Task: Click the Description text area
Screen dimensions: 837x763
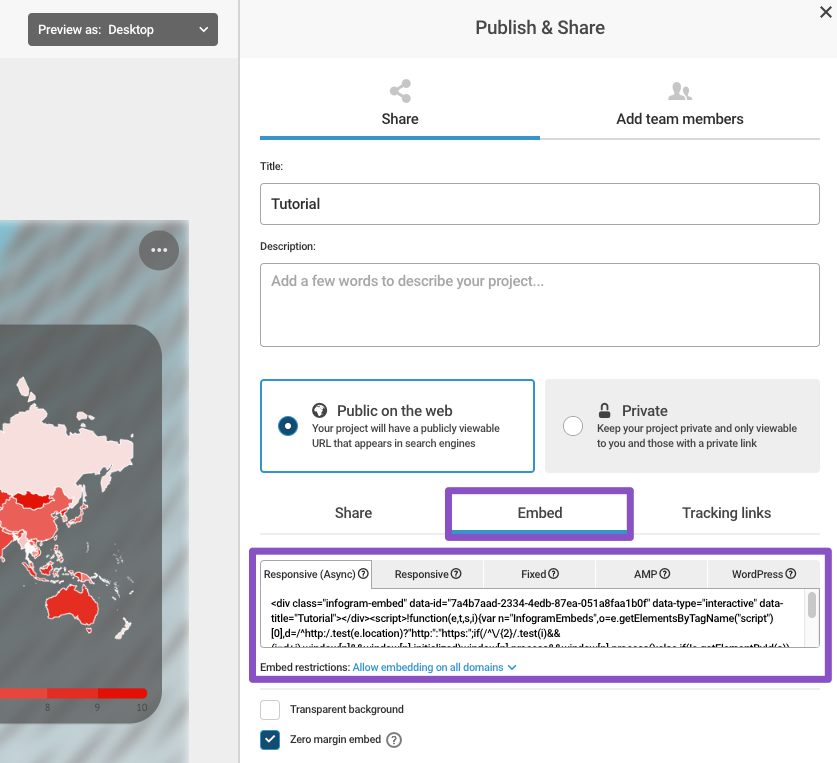Action: pos(540,305)
